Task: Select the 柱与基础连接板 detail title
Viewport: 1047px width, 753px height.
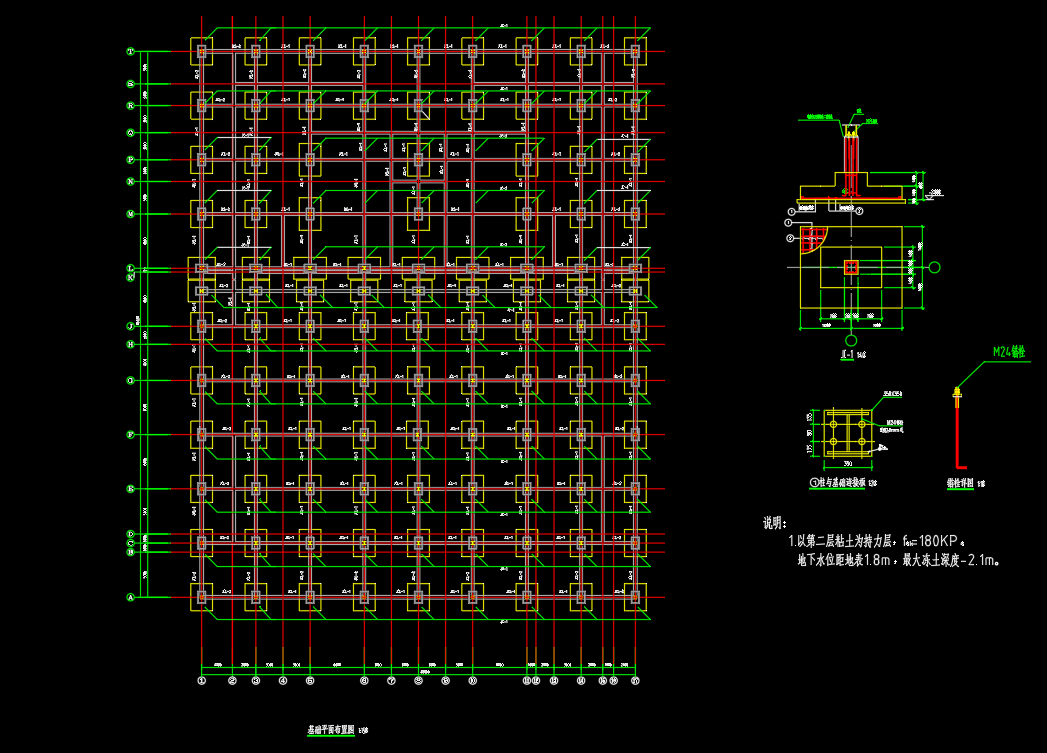Action: [x=838, y=483]
